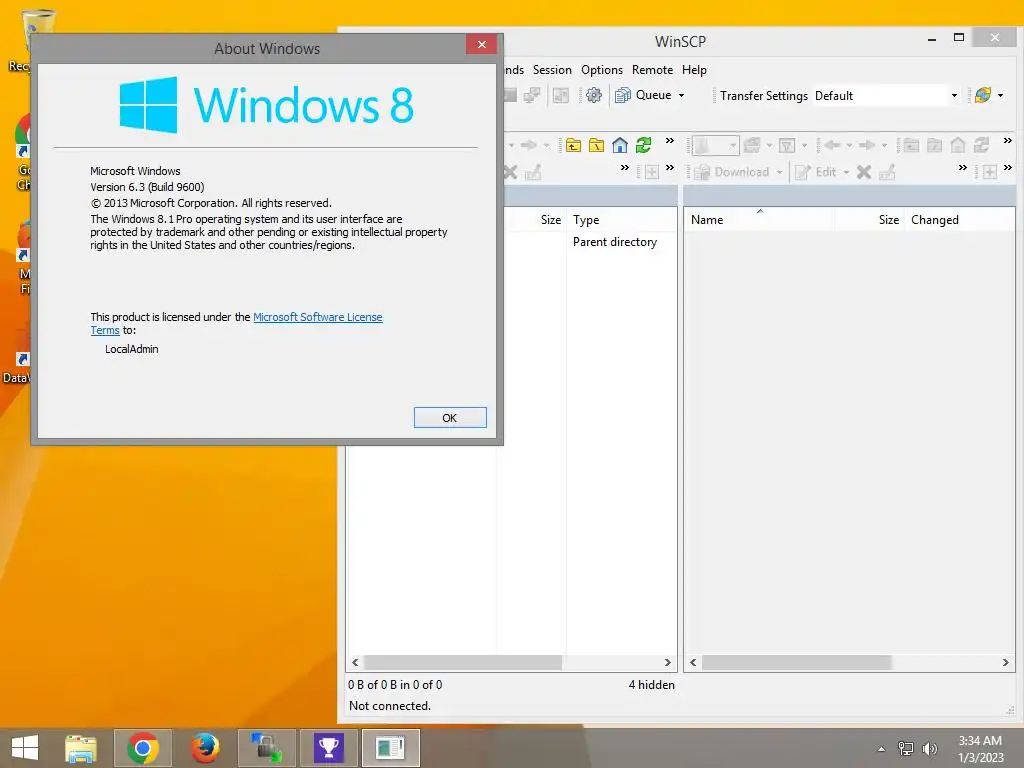Show hidden tray icons arrow
Viewport: 1024px width, 768px height.
pos(882,749)
